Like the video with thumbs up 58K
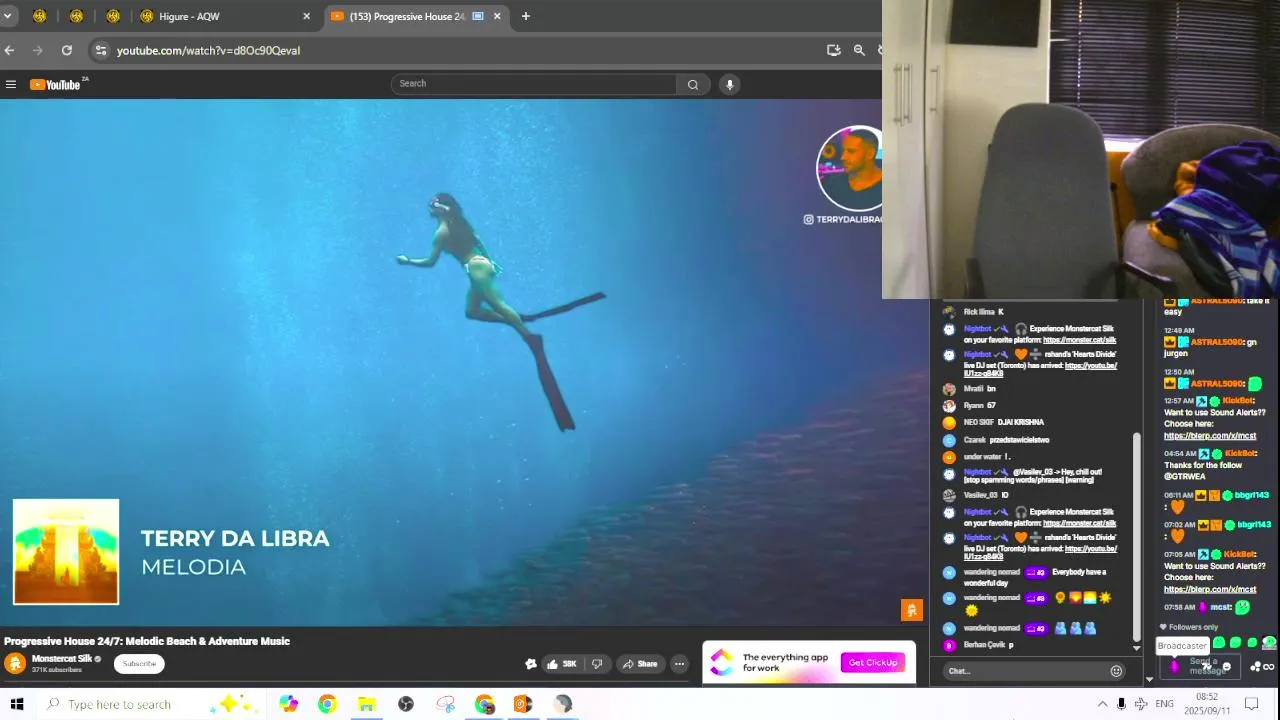This screenshot has height=720, width=1280. pyautogui.click(x=561, y=664)
